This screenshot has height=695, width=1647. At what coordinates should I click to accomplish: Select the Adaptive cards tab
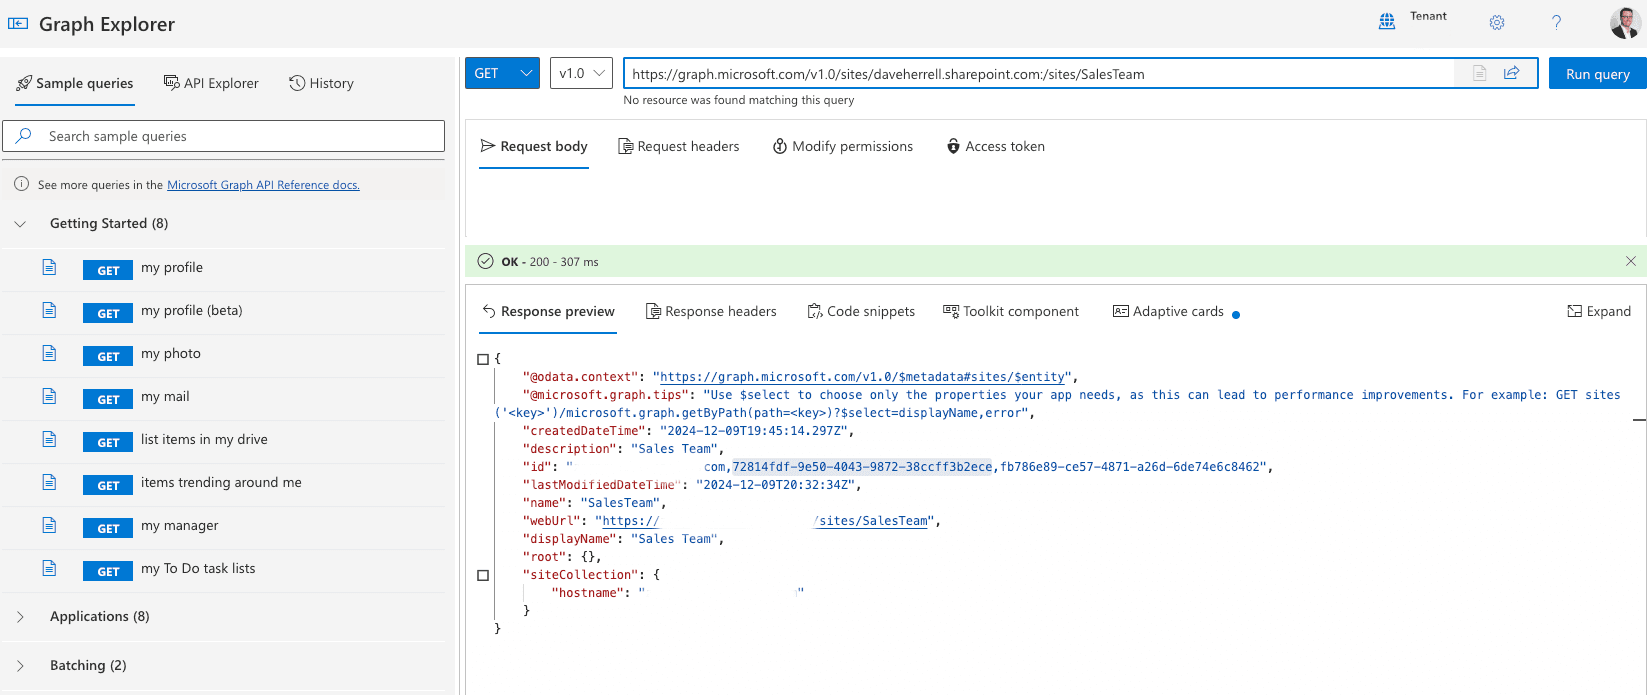(1168, 311)
